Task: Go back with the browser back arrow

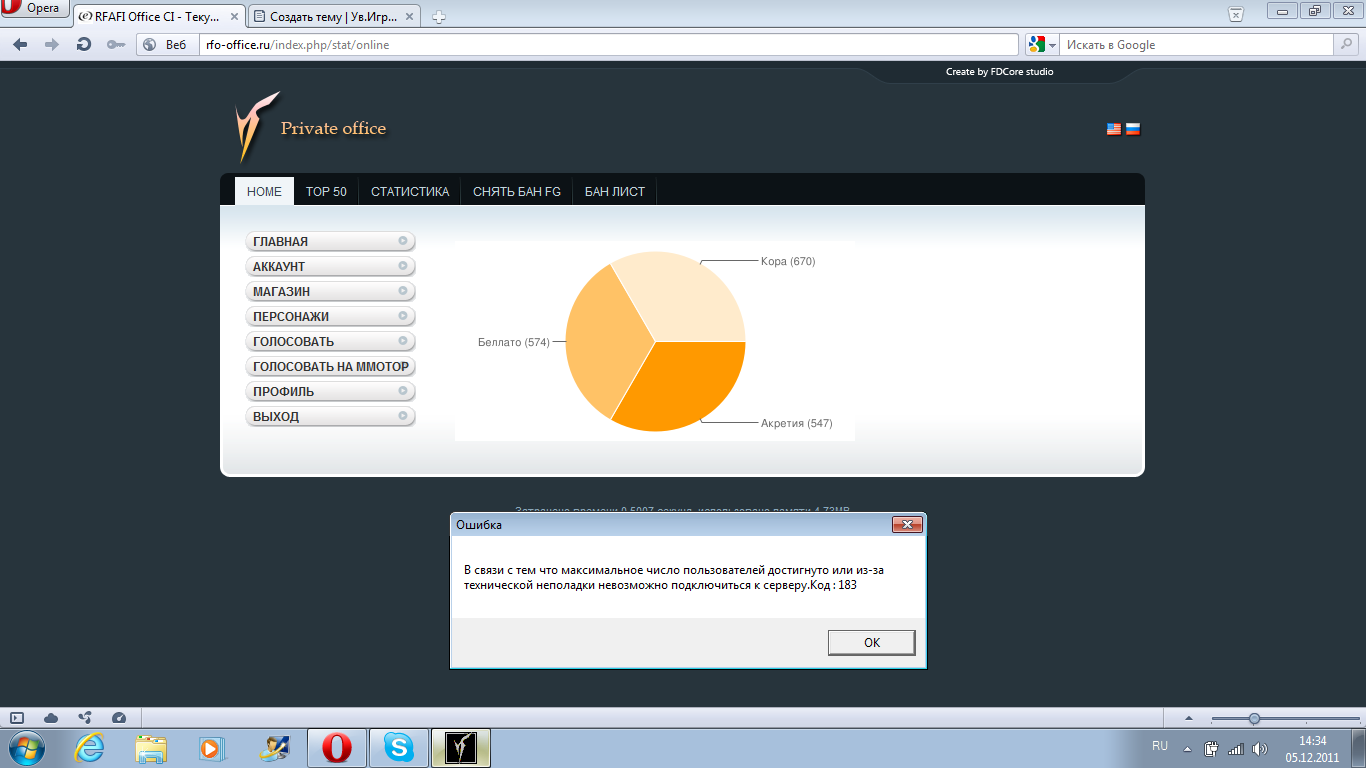Action: pyautogui.click(x=20, y=45)
